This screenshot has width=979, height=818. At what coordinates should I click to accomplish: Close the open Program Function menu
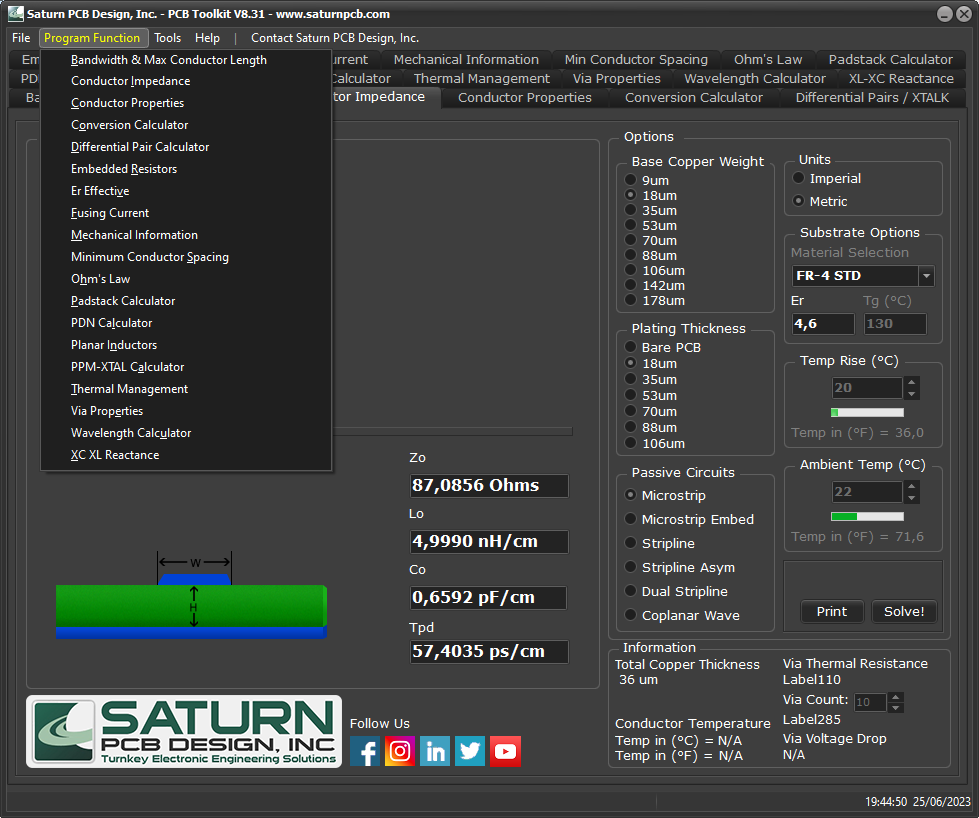coord(92,38)
